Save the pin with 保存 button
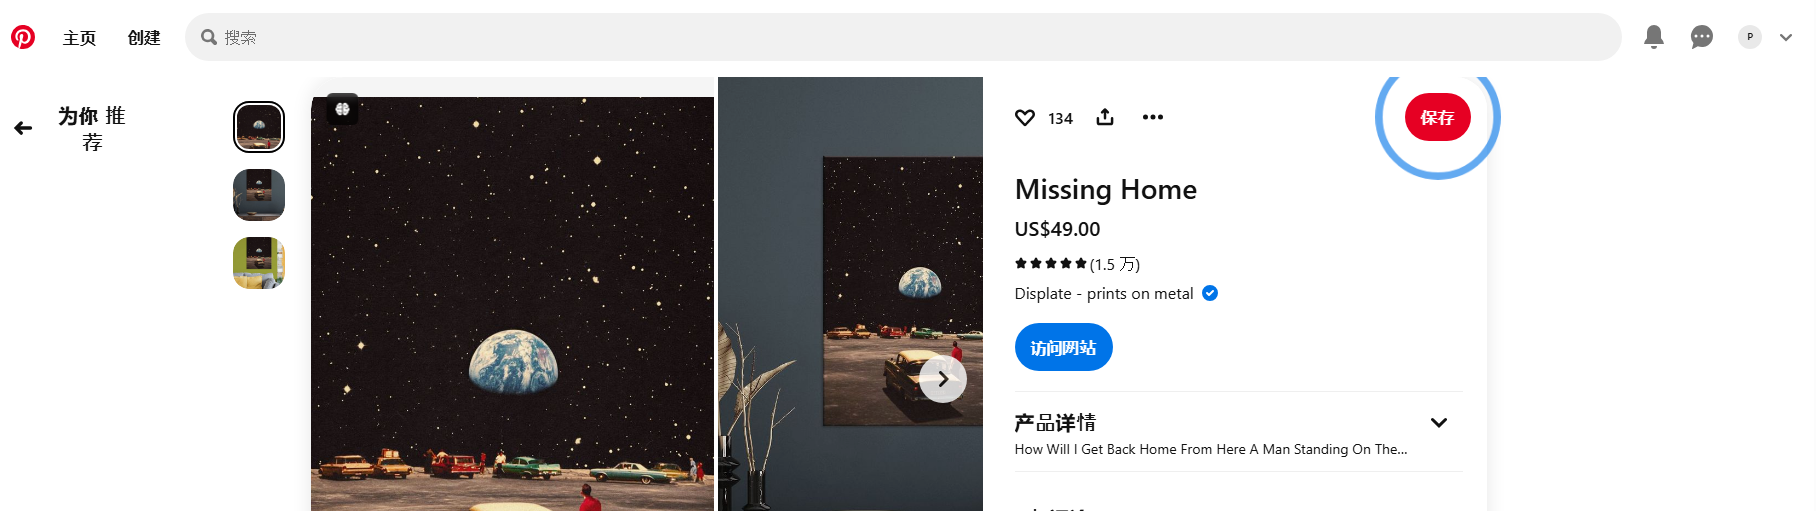Screen dimensions: 1816x511 (1438, 117)
